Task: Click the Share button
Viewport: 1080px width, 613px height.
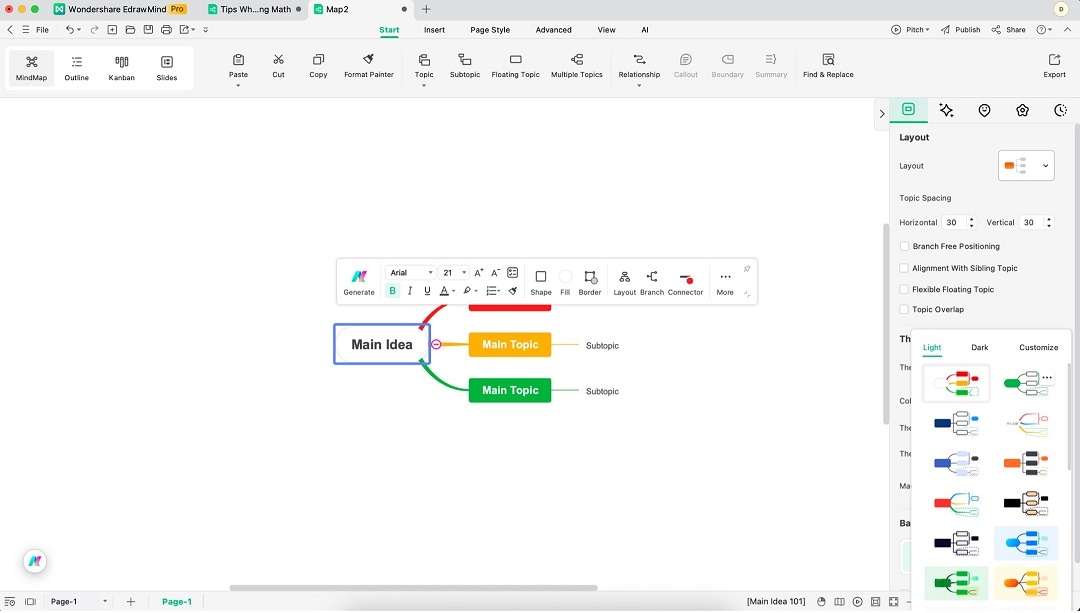Action: point(1008,30)
